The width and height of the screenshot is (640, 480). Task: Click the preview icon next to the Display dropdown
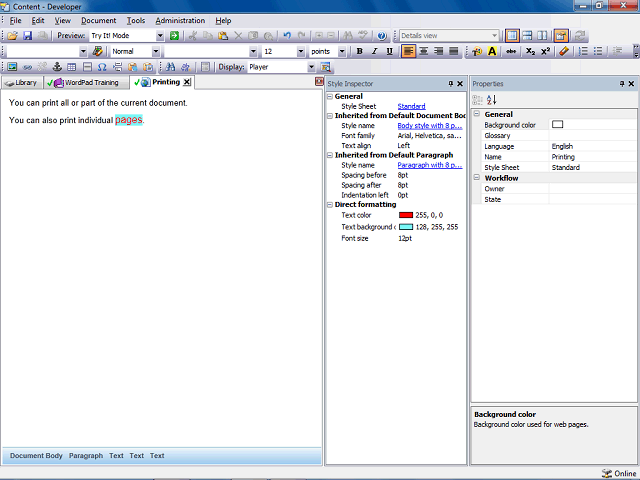pos(325,67)
